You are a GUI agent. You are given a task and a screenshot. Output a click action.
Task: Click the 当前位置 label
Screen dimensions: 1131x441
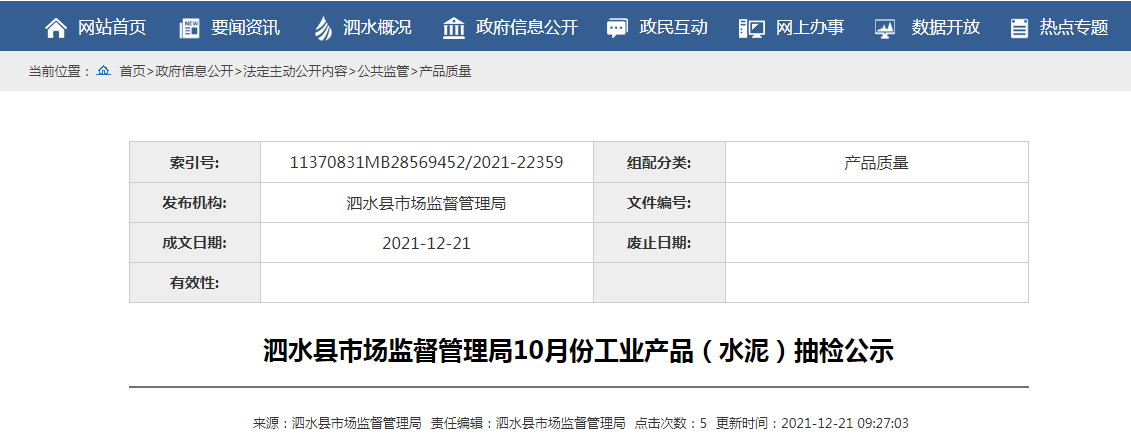pyautogui.click(x=60, y=71)
